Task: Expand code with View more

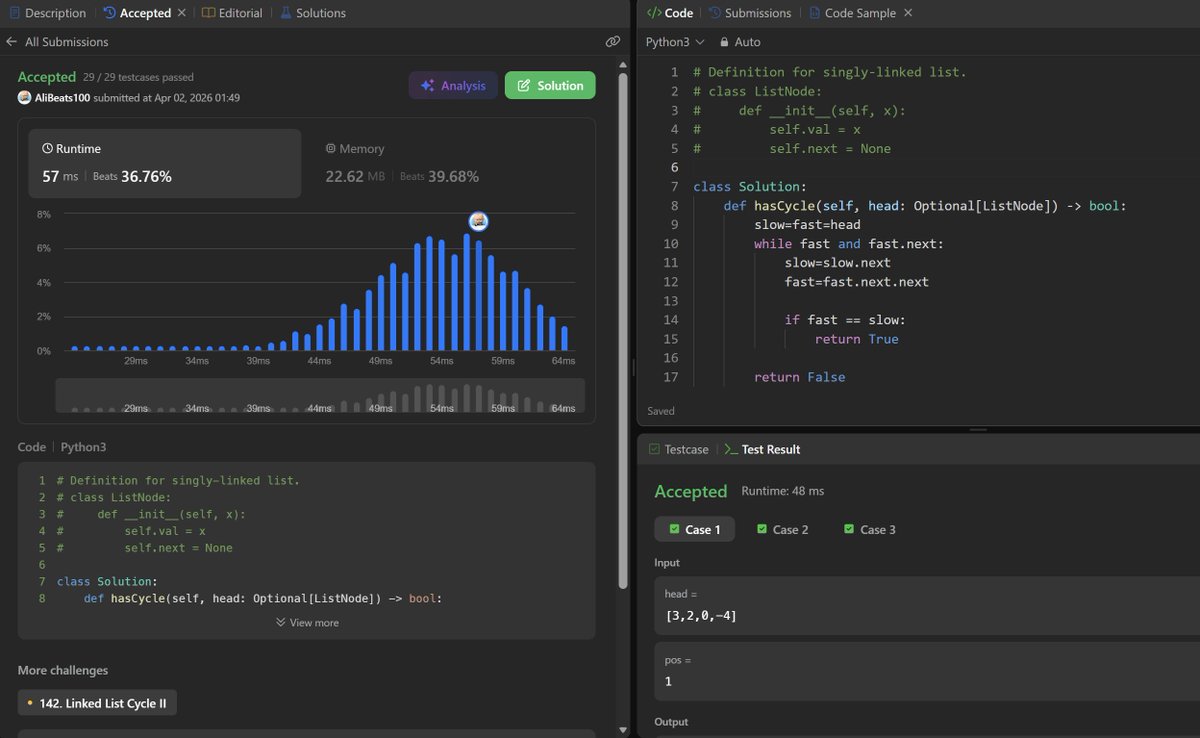Action: (307, 622)
